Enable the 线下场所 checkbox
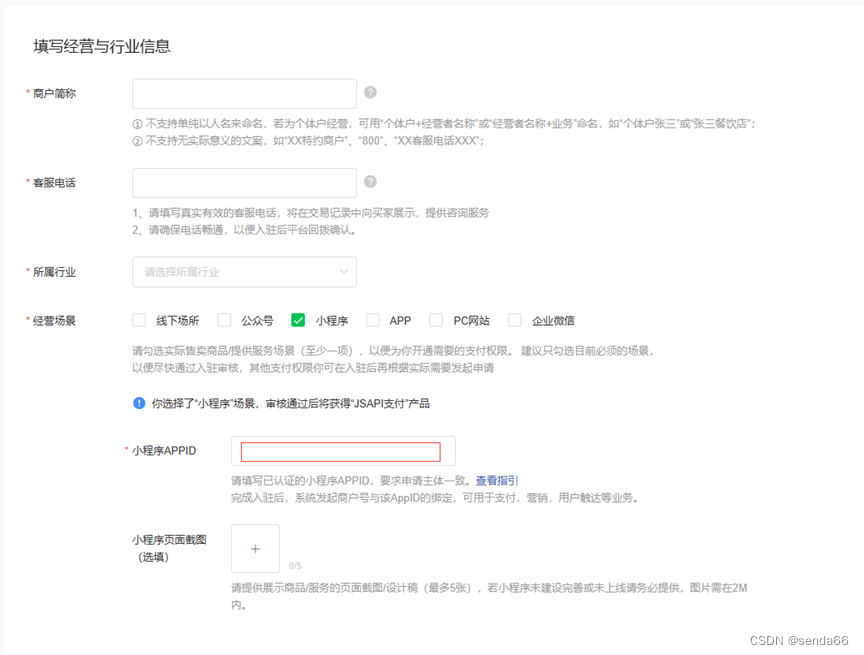The image size is (864, 655). [x=139, y=319]
